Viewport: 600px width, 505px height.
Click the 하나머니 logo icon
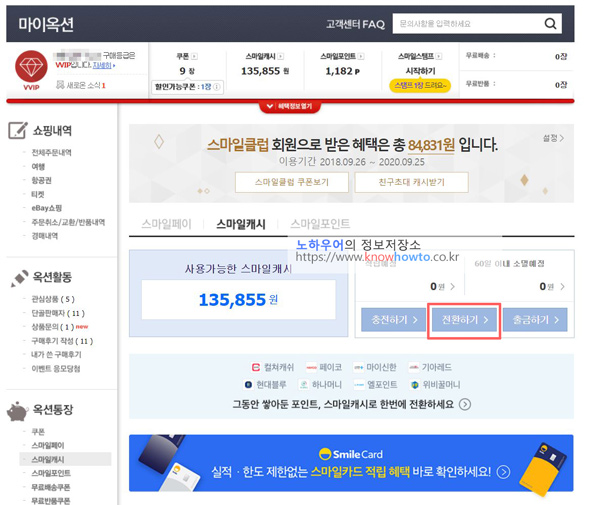(304, 384)
